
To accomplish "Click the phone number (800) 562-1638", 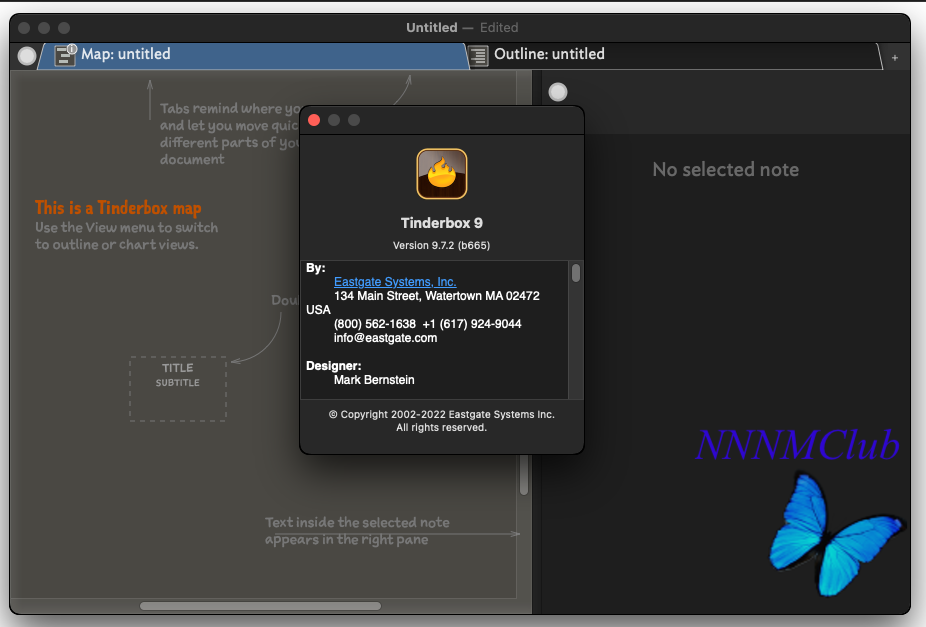I will tap(374, 324).
